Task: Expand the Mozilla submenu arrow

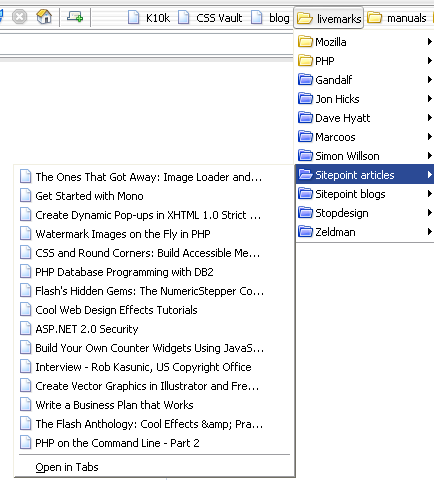Action: (x=430, y=42)
